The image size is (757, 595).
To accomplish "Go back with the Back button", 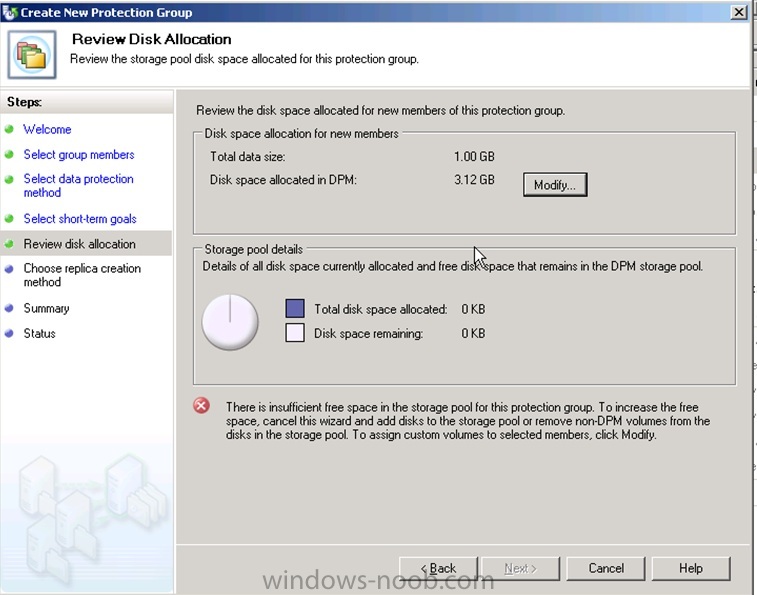I will [x=438, y=568].
